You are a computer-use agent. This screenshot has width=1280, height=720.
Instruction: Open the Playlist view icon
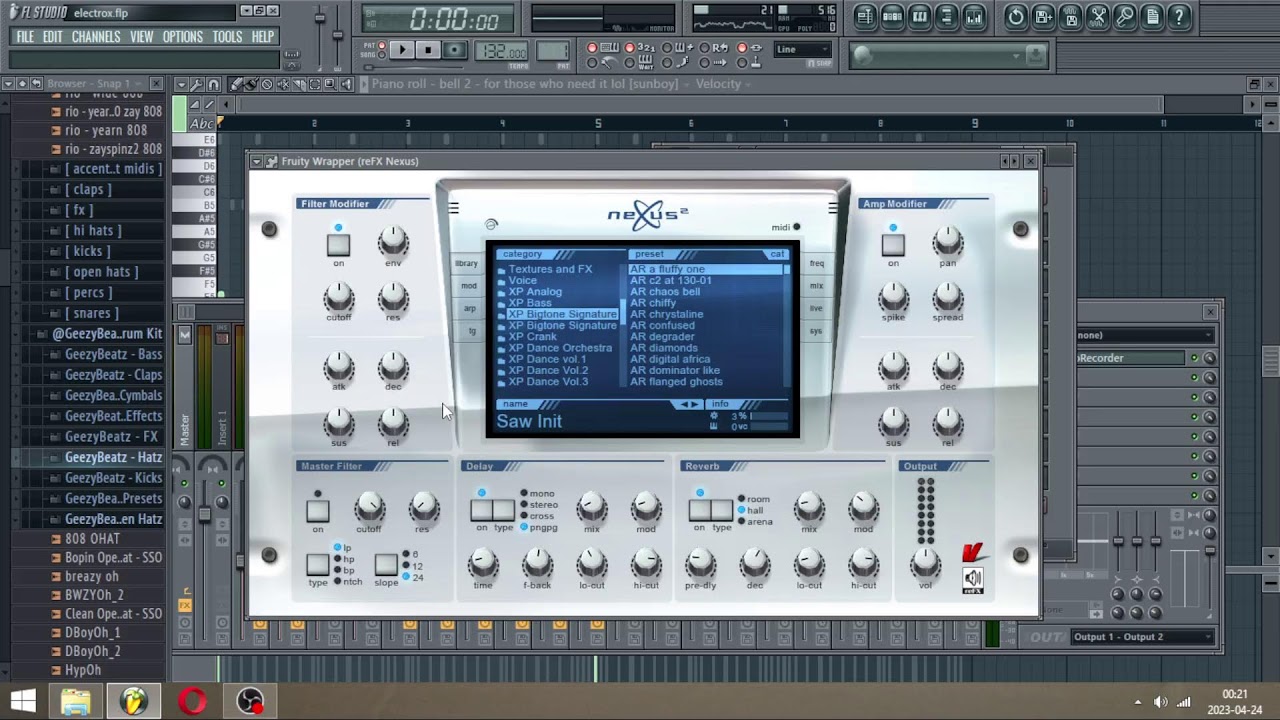[865, 16]
